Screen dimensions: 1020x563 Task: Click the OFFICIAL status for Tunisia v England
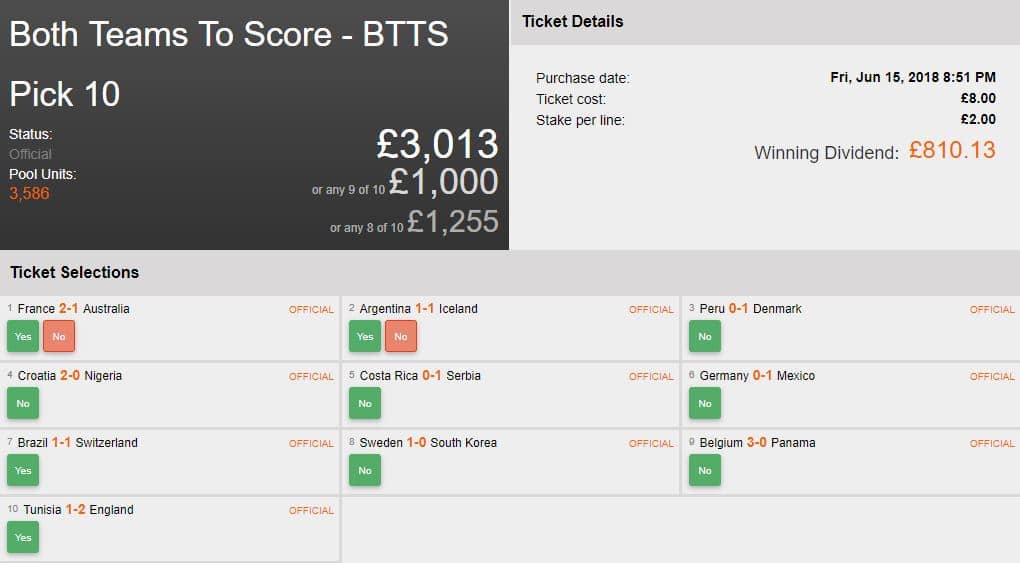(x=311, y=510)
